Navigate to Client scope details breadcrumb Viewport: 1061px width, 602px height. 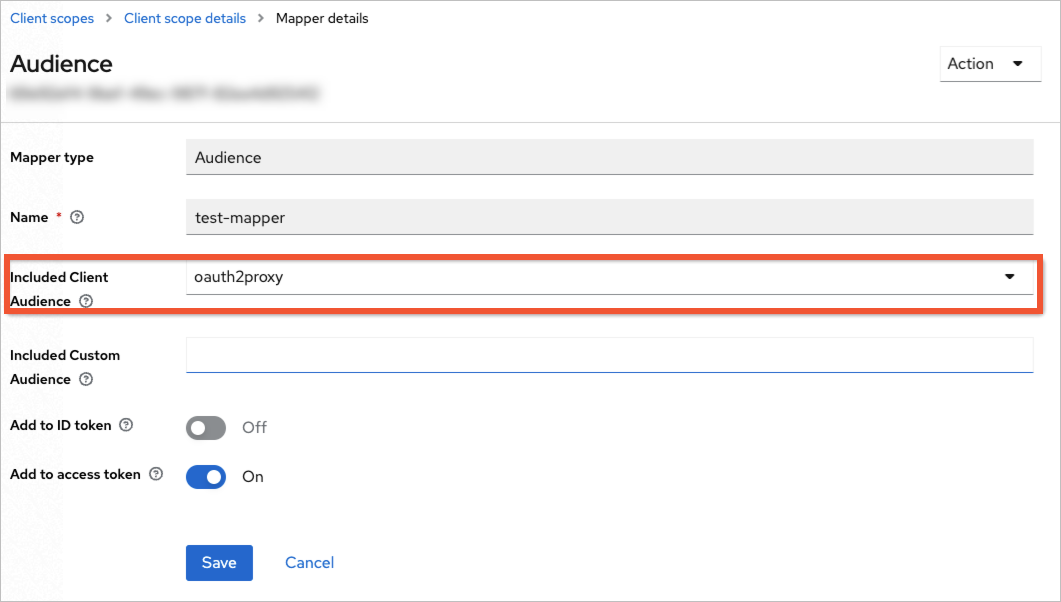[x=185, y=18]
